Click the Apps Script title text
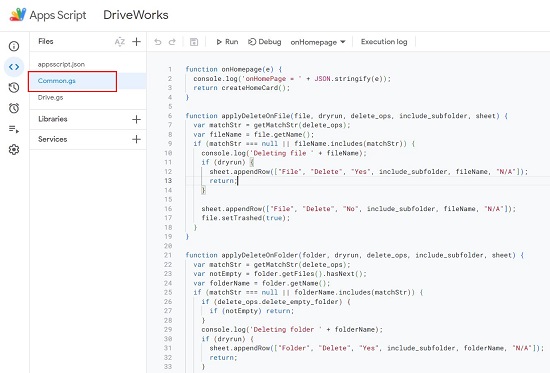Screen dimensions: 550x373 click(58, 15)
